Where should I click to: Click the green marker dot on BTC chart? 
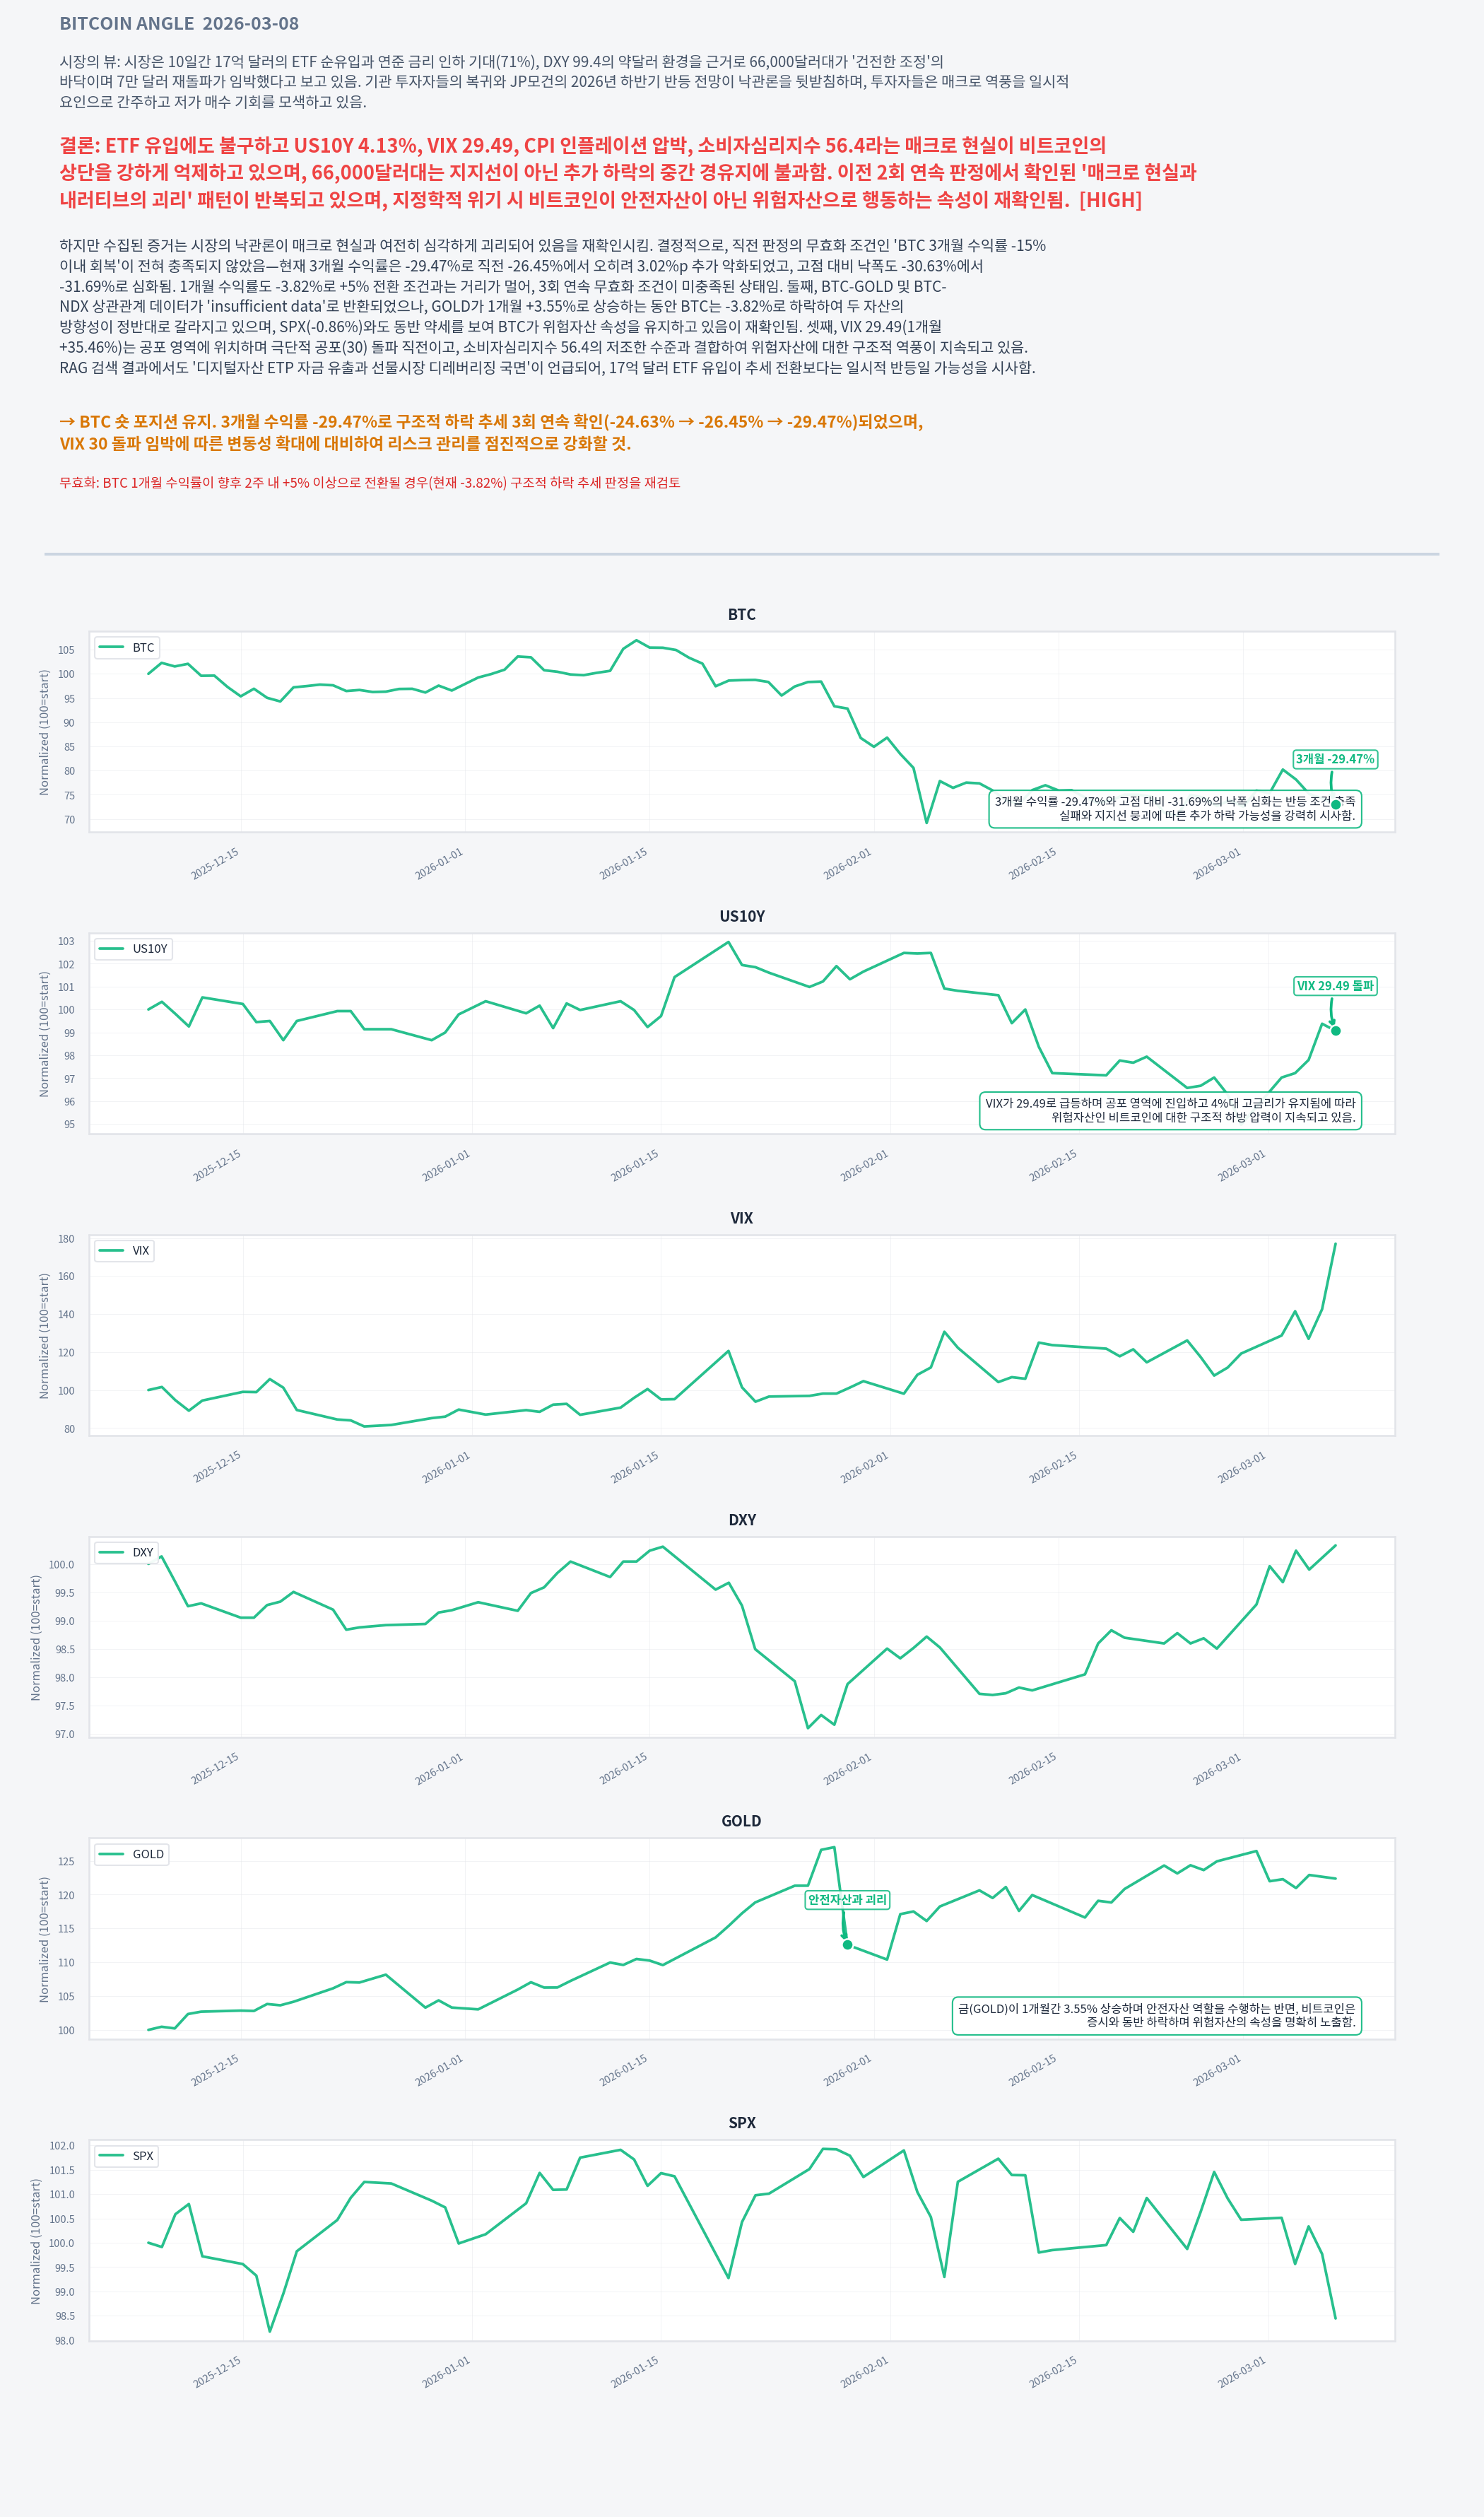[x=1335, y=804]
